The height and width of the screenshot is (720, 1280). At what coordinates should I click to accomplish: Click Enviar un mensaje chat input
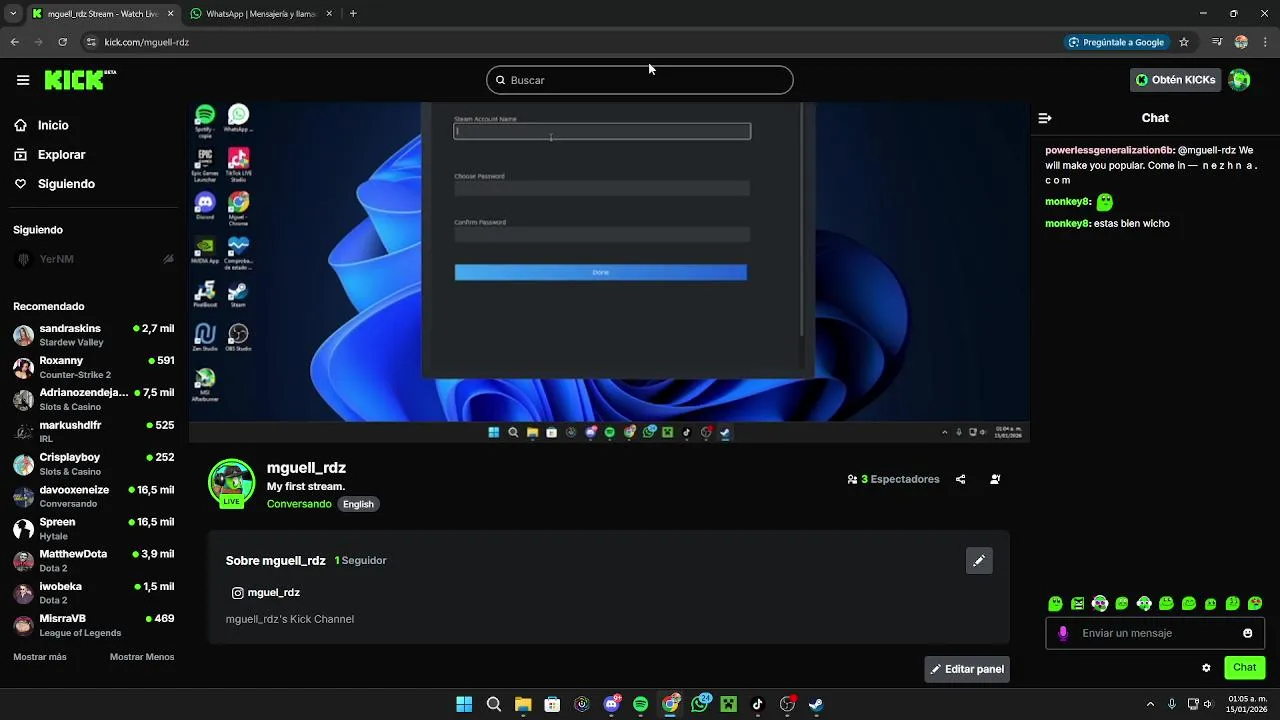coord(1155,633)
